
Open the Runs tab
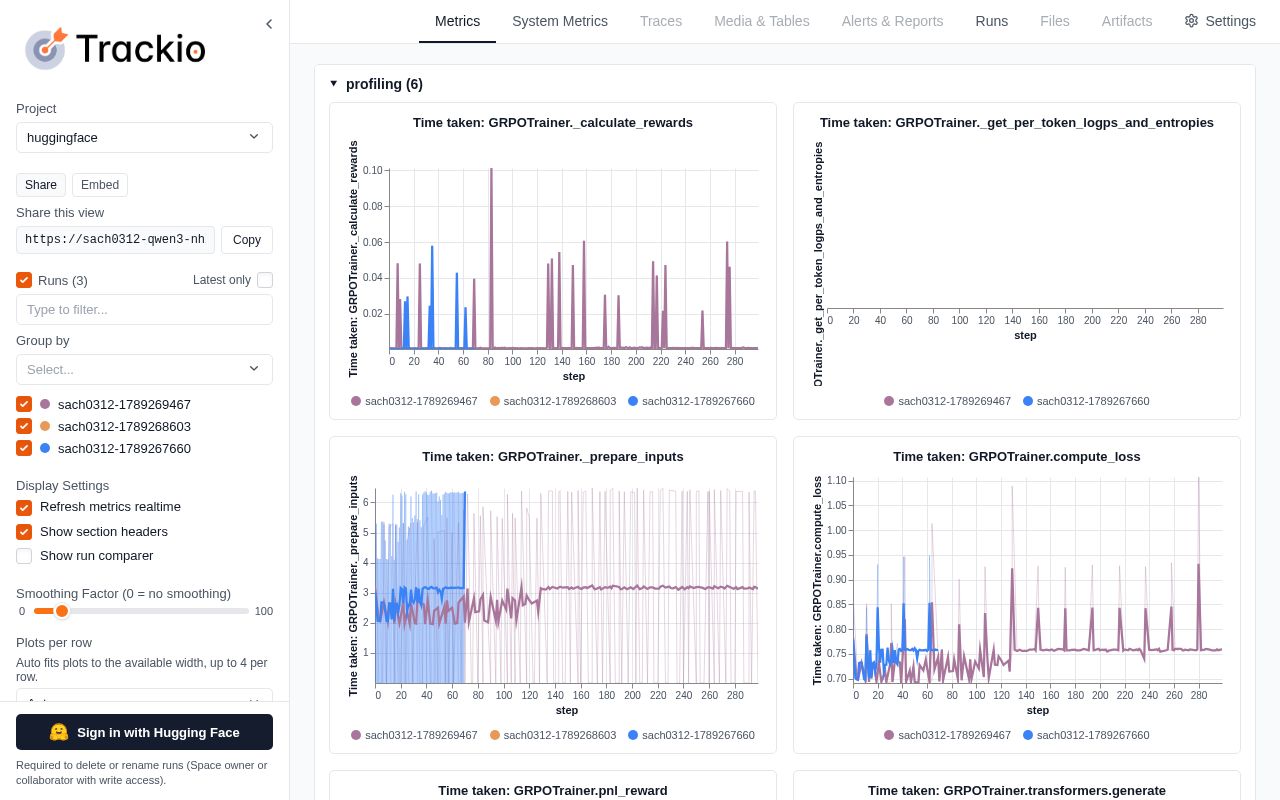click(992, 21)
